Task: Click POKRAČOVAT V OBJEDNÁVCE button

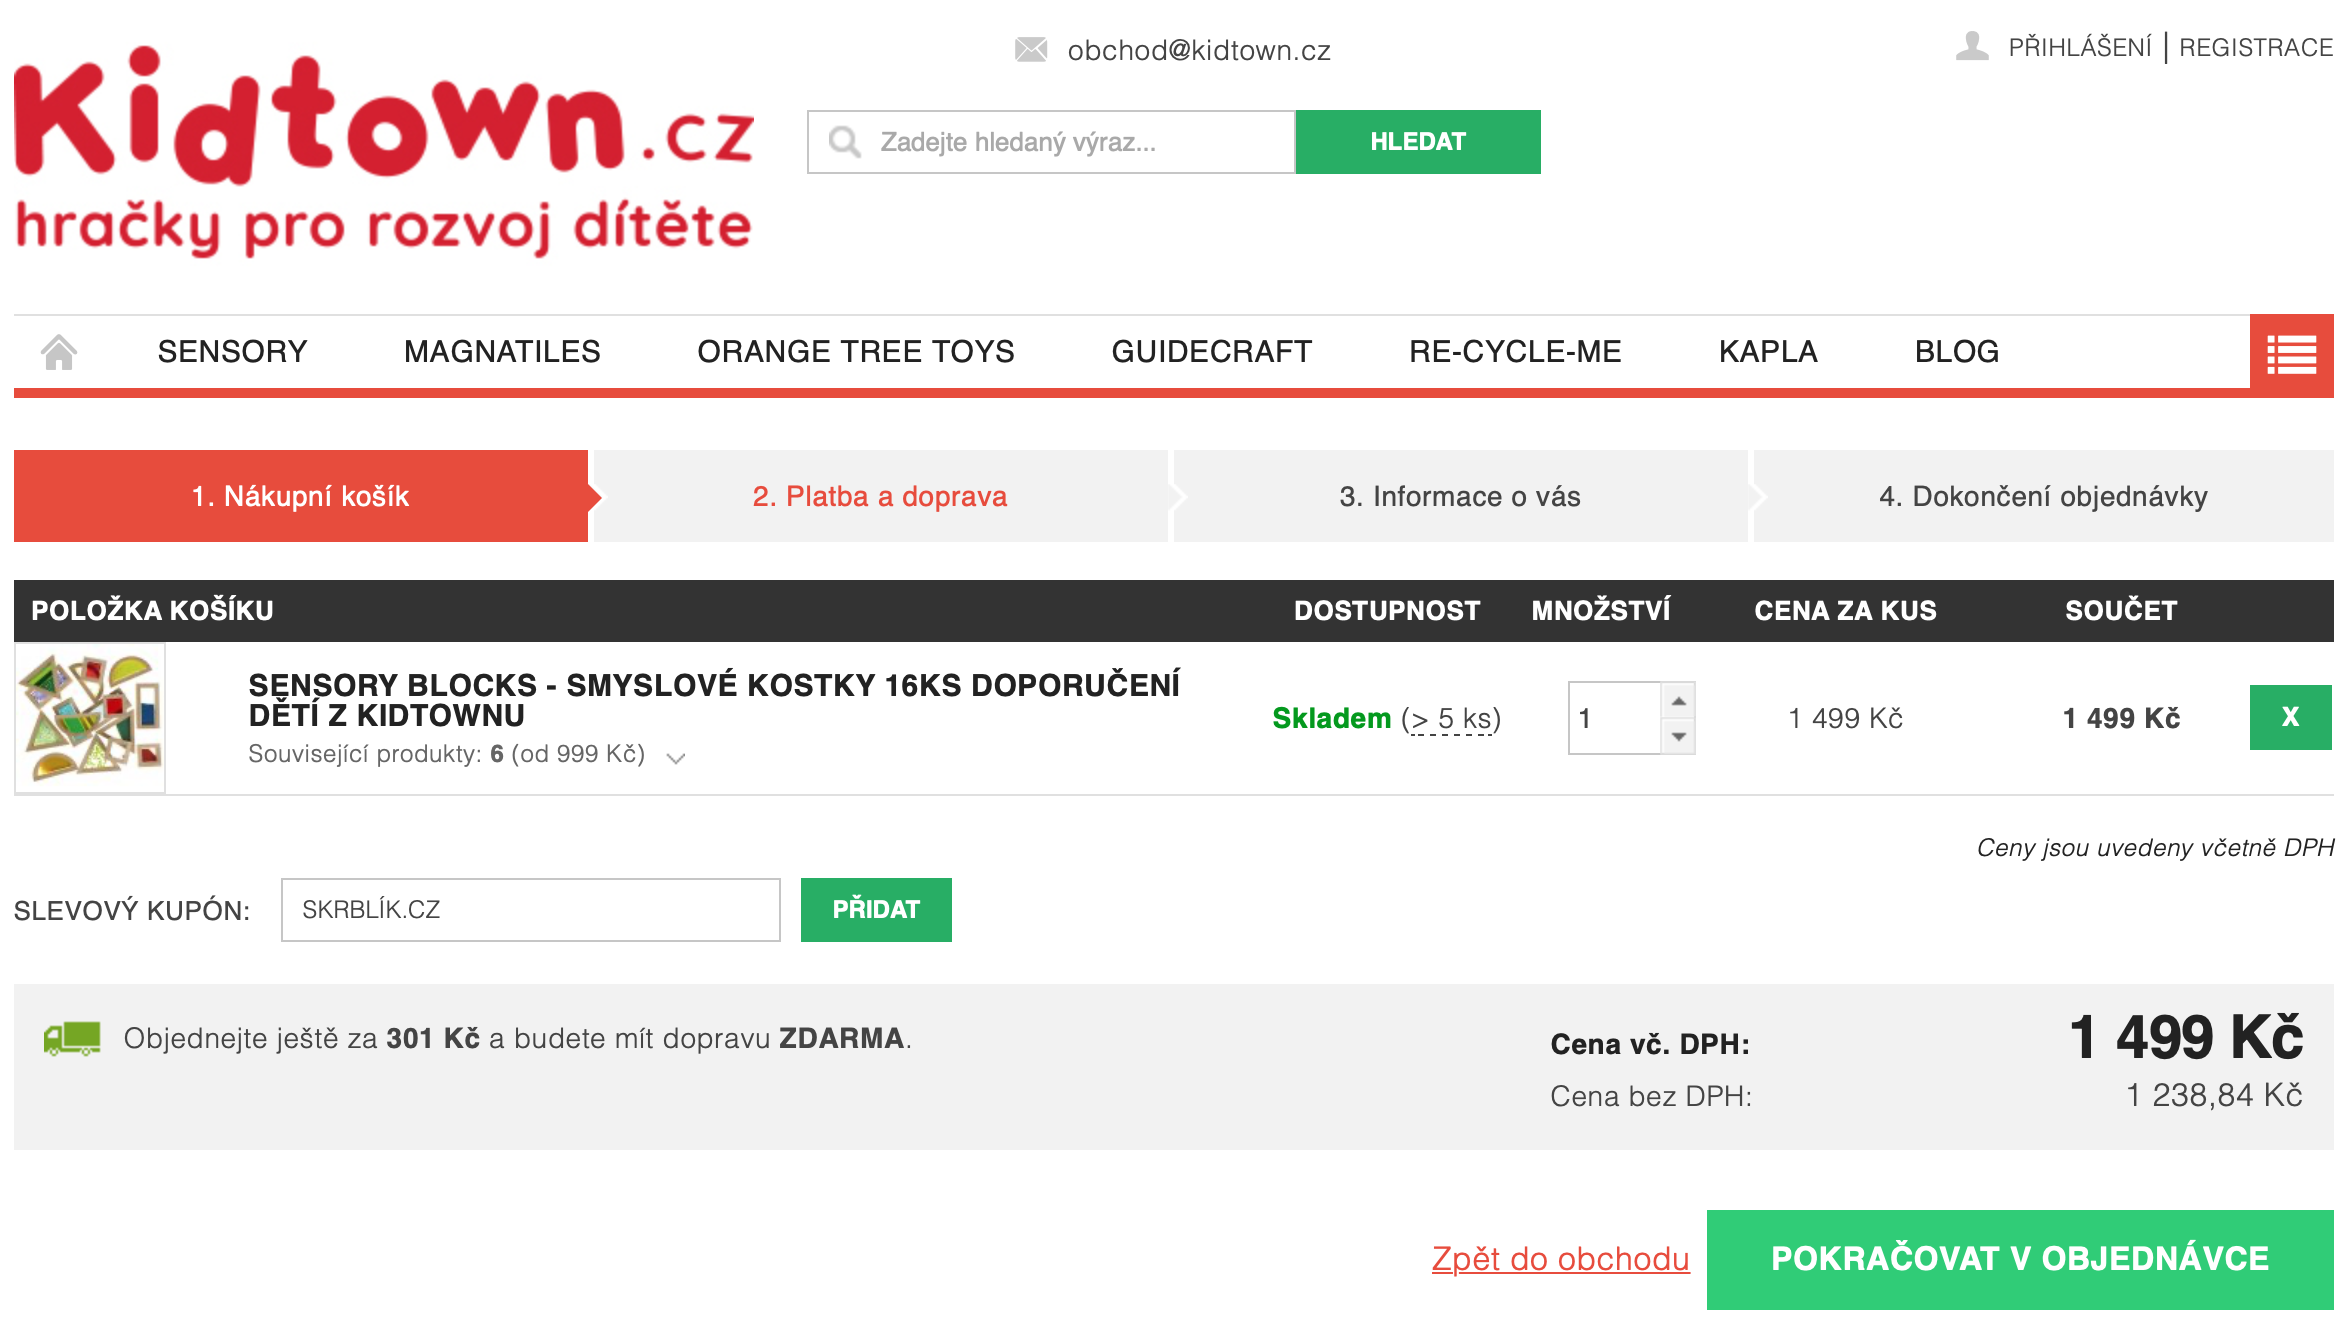Action: pos(2020,1259)
